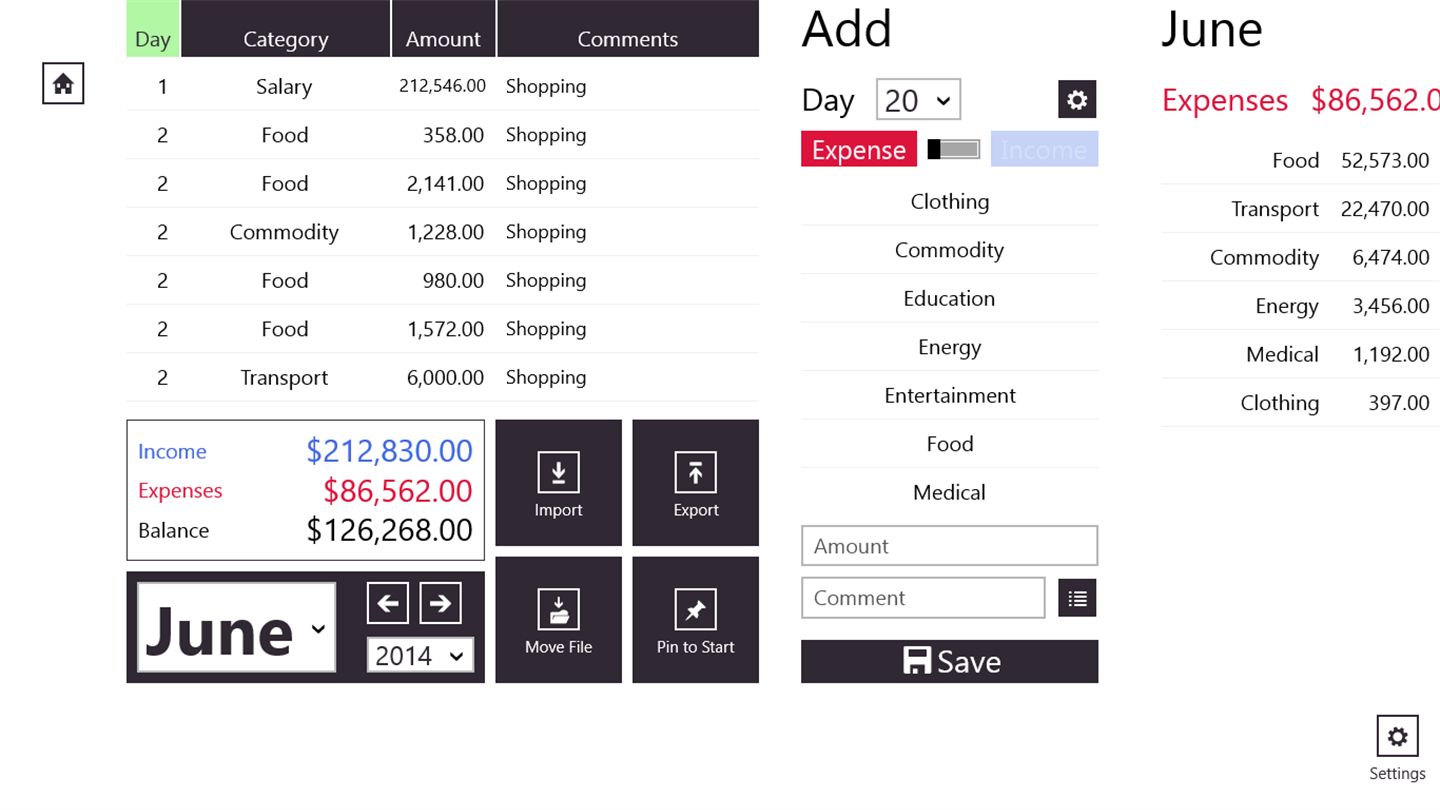The width and height of the screenshot is (1440, 810).
Task: Pin to Start tile
Action: (695, 620)
